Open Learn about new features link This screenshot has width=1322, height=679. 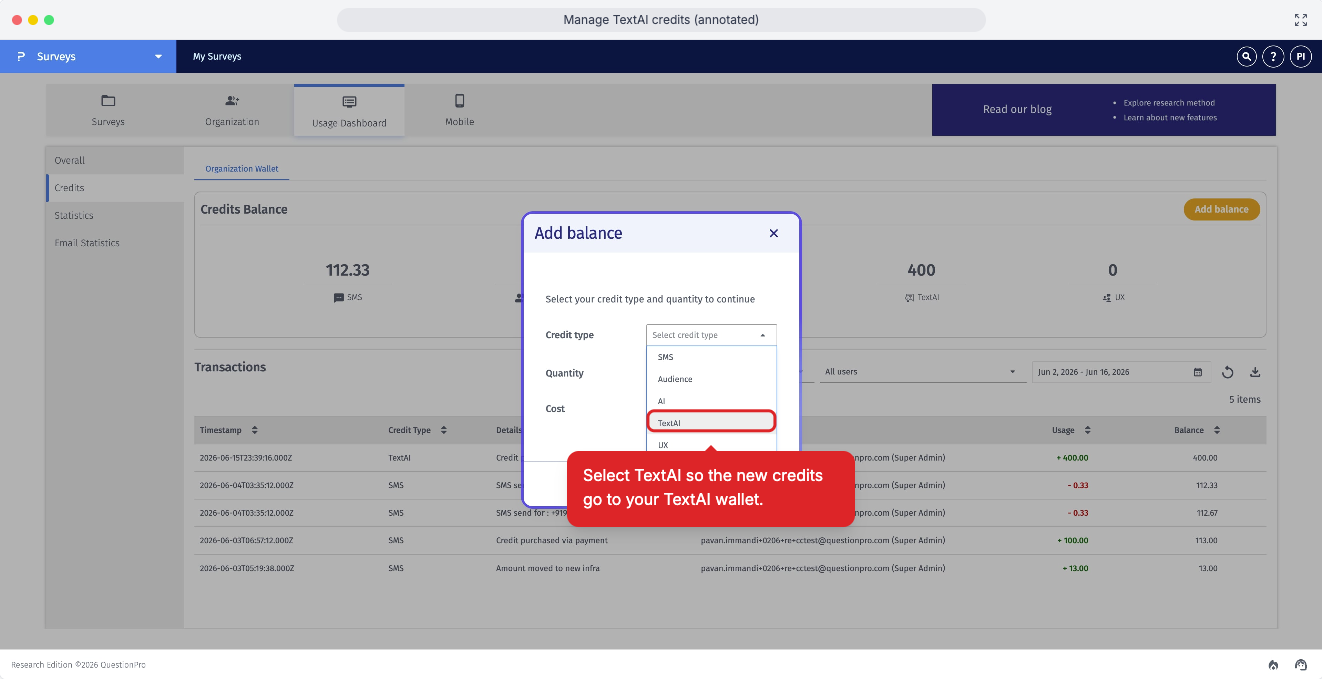1170,118
